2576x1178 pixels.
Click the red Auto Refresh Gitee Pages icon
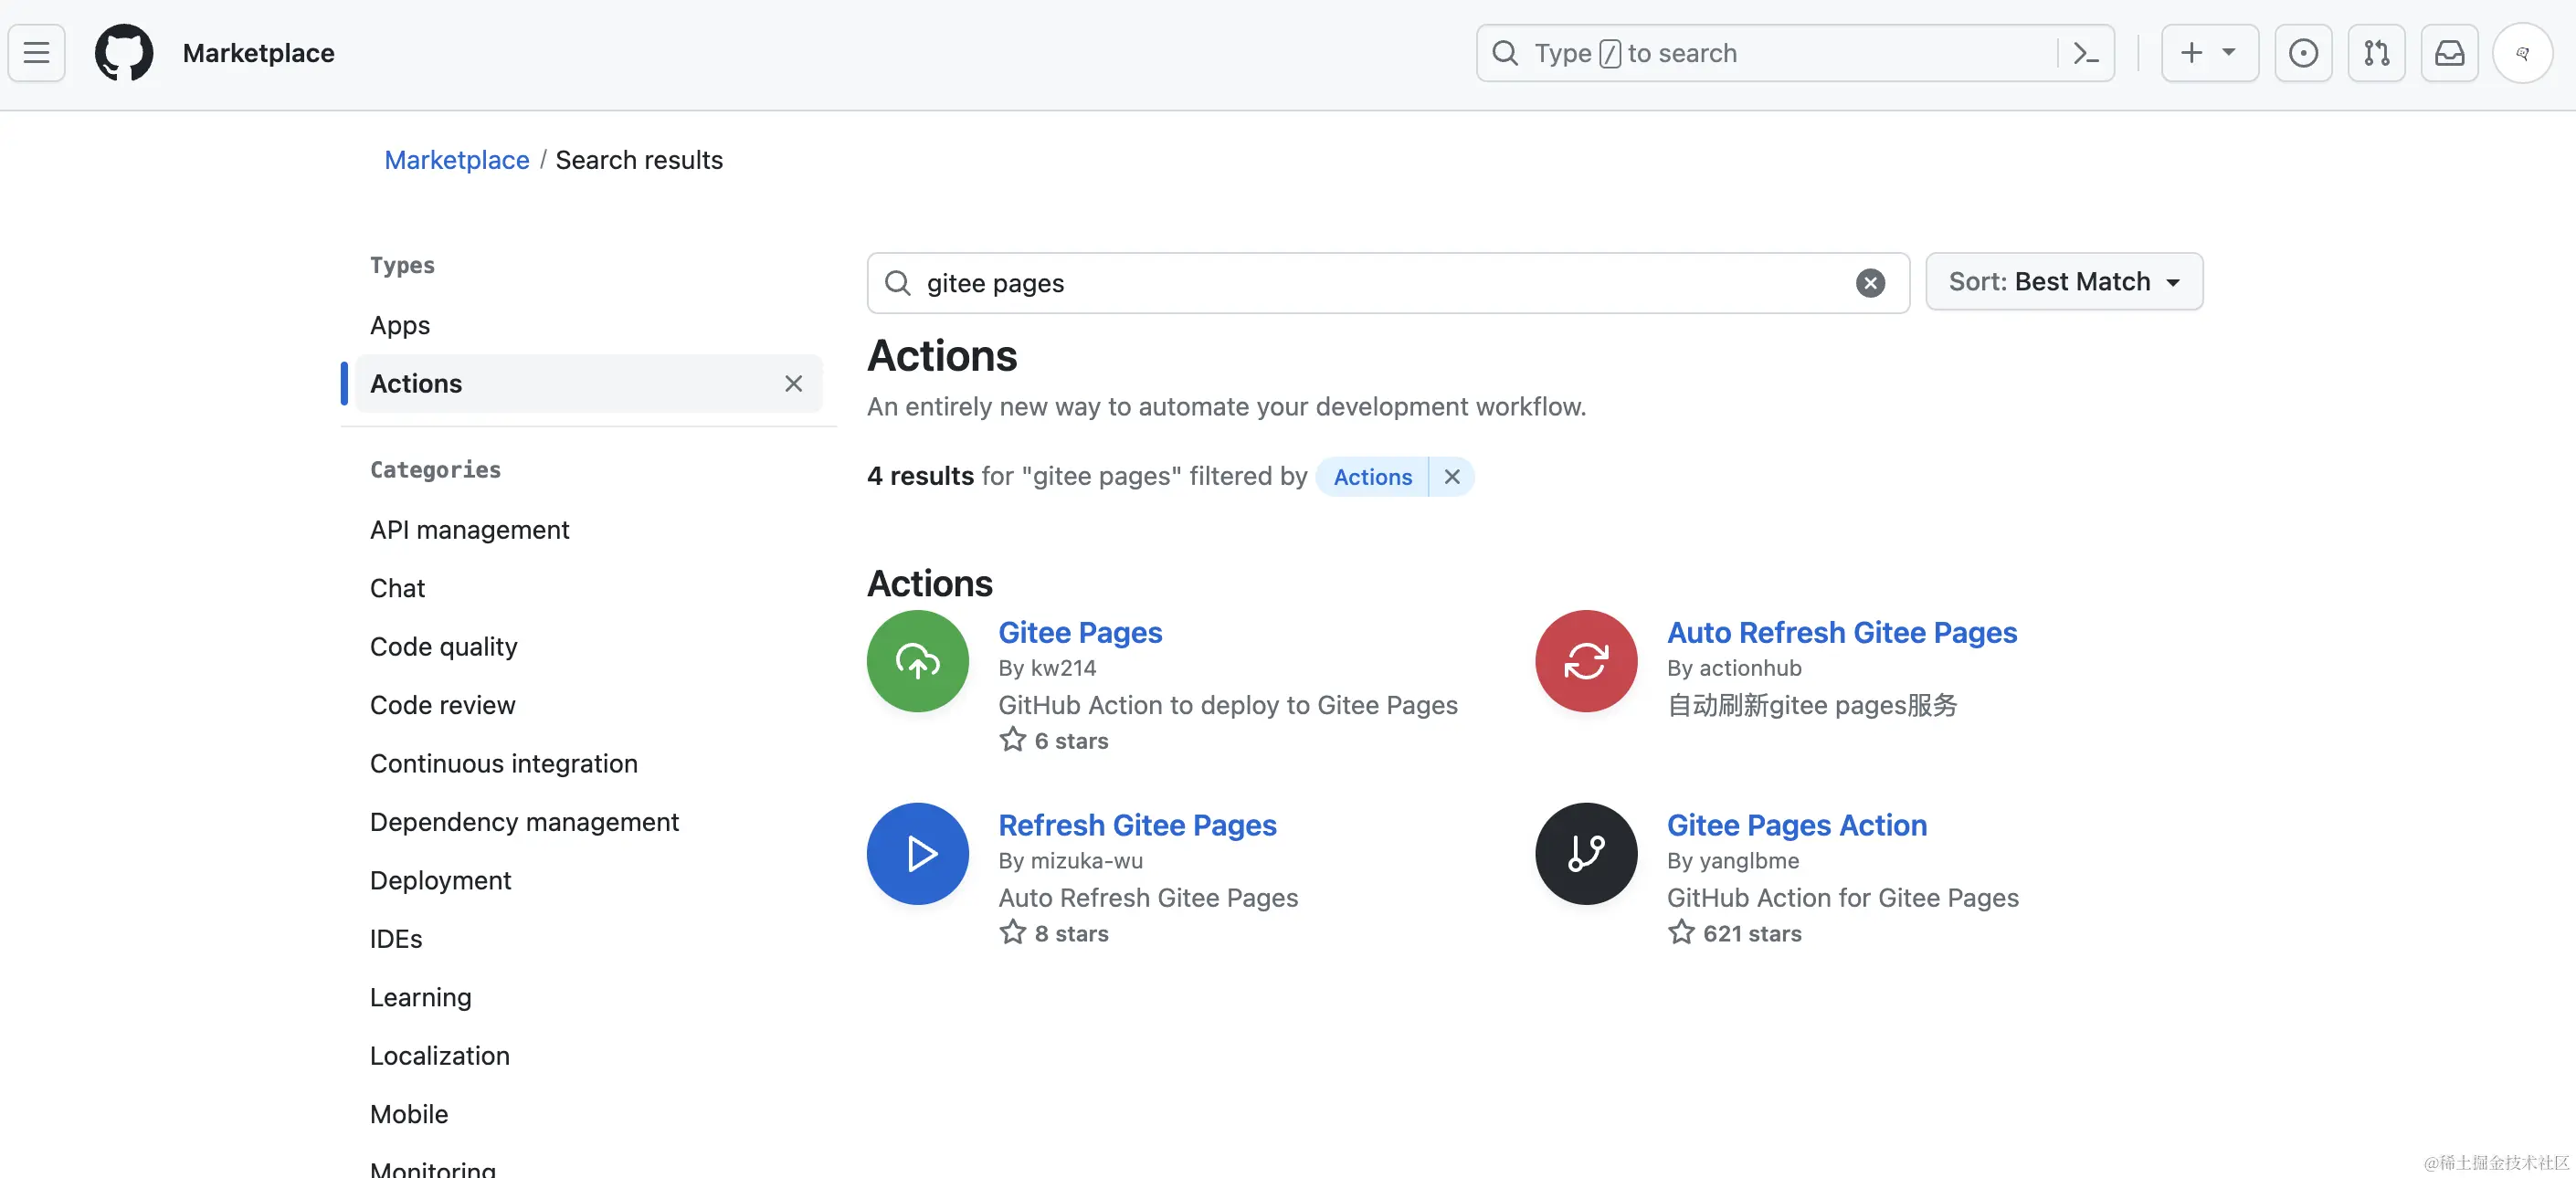[1584, 661]
